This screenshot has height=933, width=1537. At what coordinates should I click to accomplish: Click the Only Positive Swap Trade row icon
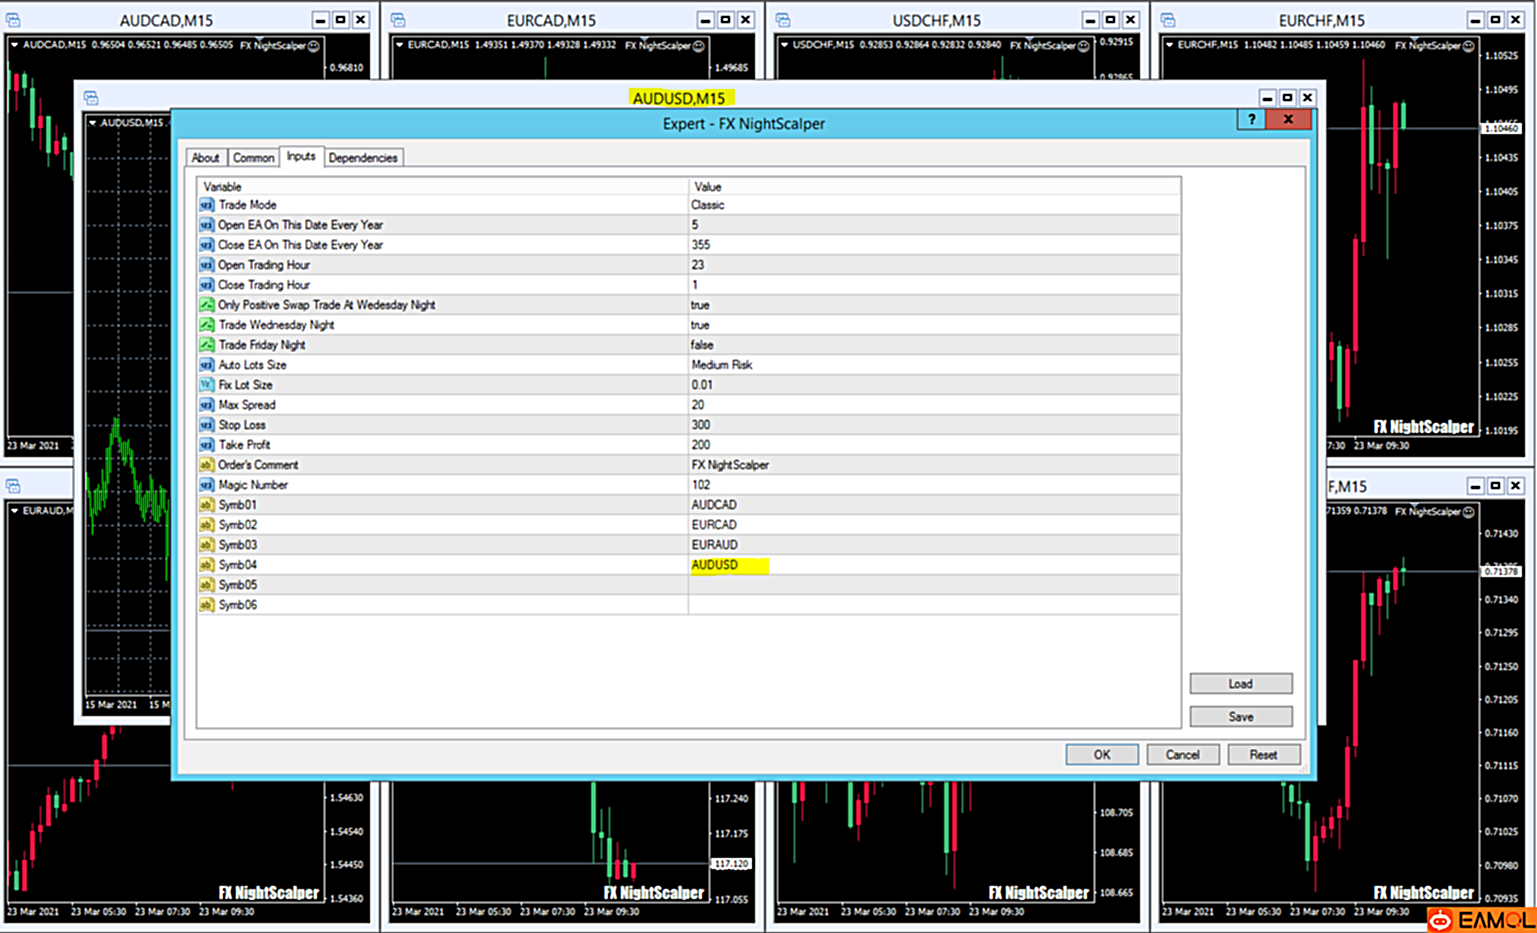pyautogui.click(x=207, y=305)
